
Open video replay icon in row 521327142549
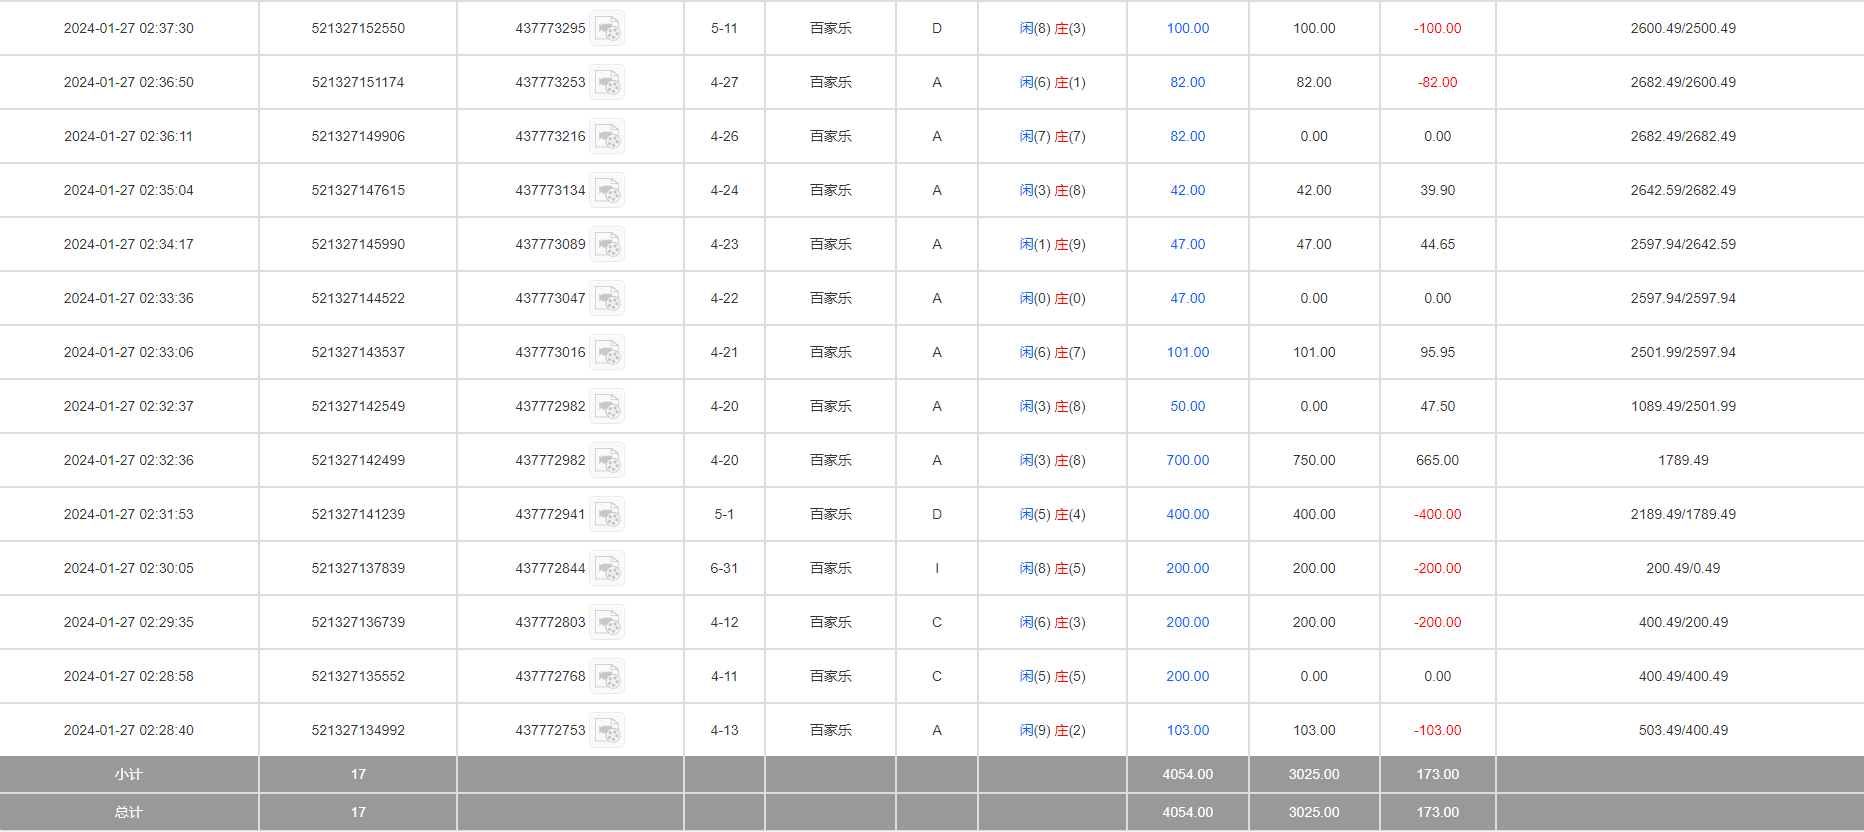tap(607, 406)
